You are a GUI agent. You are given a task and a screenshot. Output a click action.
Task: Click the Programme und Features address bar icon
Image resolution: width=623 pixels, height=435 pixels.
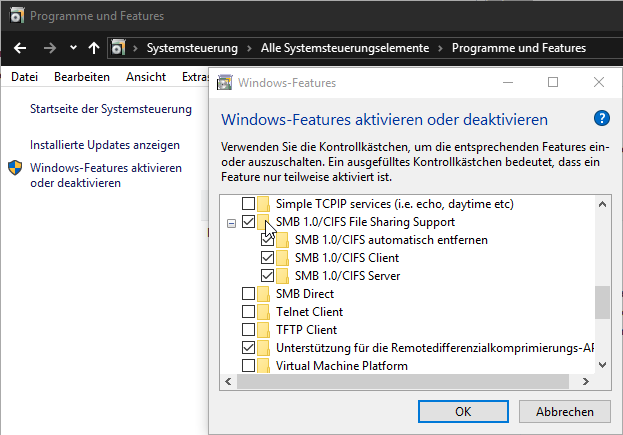coord(118,48)
